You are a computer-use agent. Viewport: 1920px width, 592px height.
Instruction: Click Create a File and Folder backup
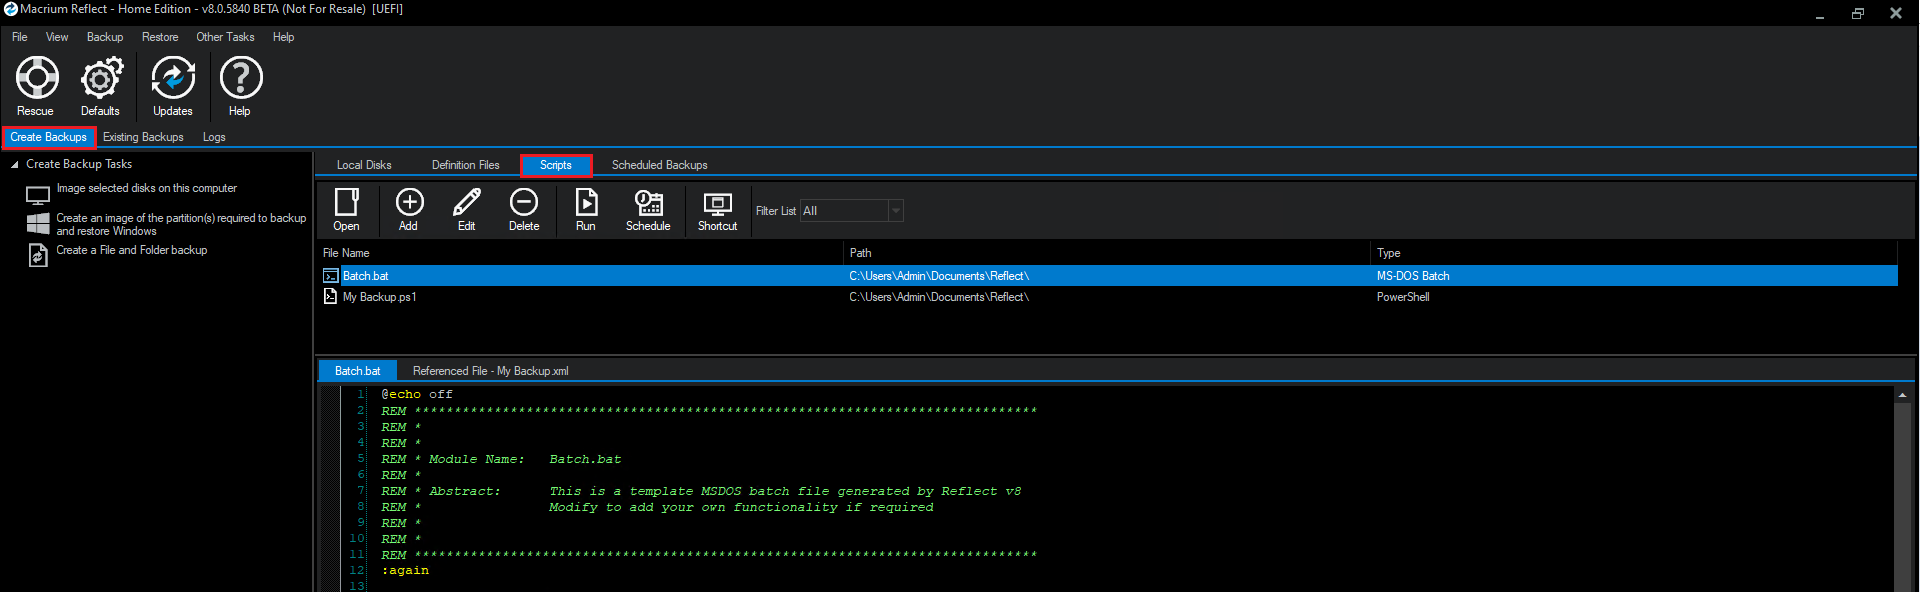pos(132,250)
